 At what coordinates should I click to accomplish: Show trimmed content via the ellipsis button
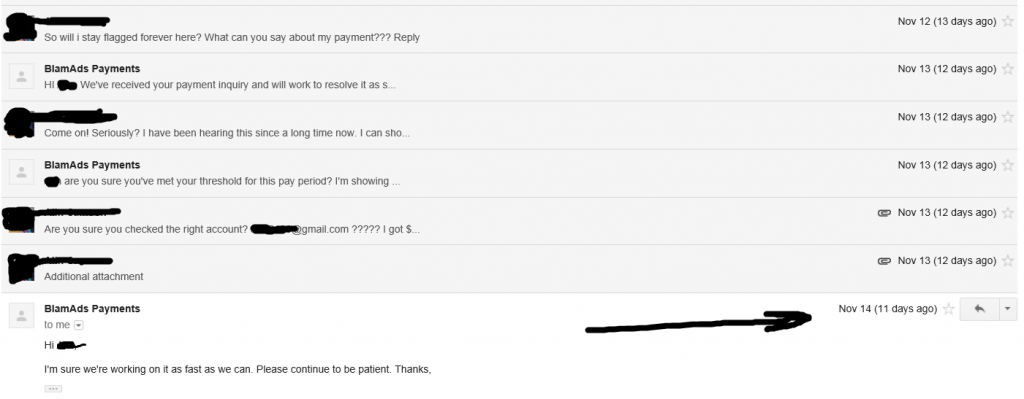click(53, 389)
